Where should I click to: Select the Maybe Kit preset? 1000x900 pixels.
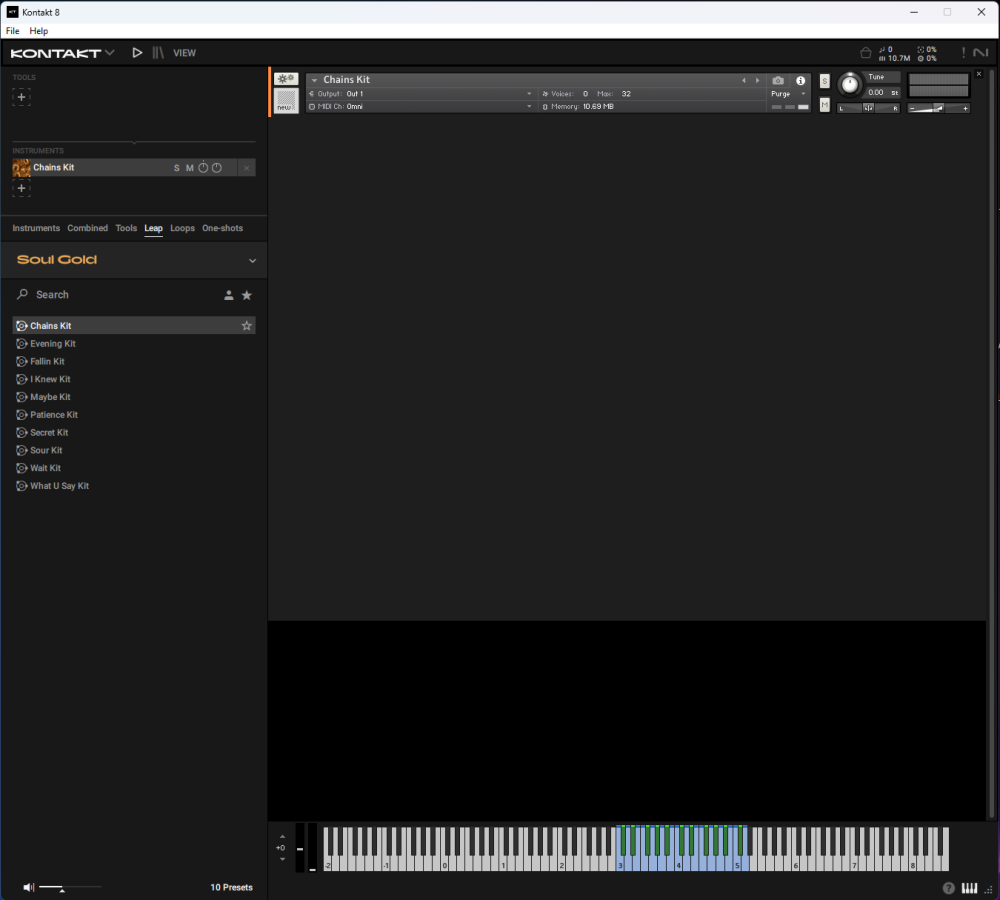pos(134,397)
